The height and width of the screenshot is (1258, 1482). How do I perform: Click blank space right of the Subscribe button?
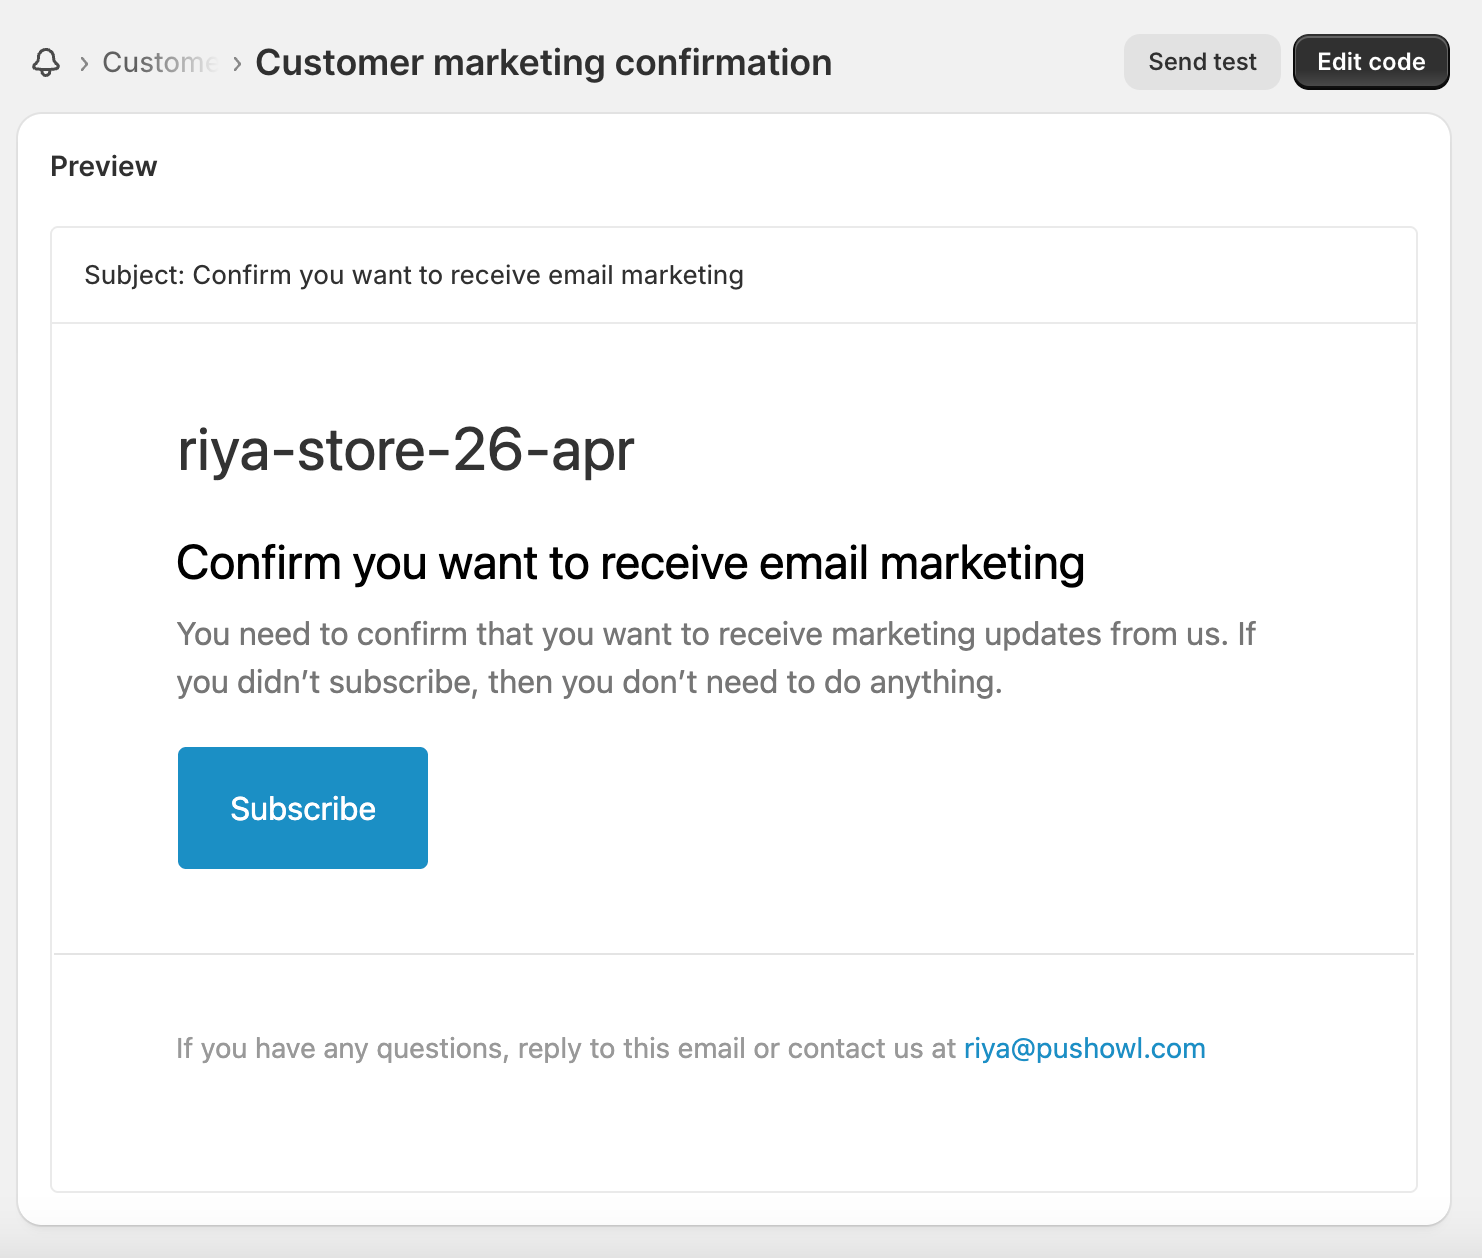tap(800, 808)
